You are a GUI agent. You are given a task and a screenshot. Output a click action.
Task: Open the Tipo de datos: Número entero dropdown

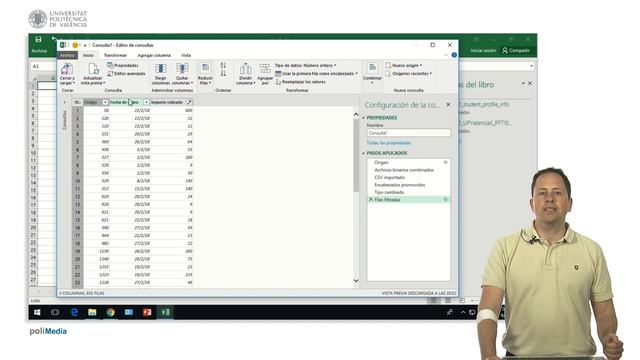[305, 65]
